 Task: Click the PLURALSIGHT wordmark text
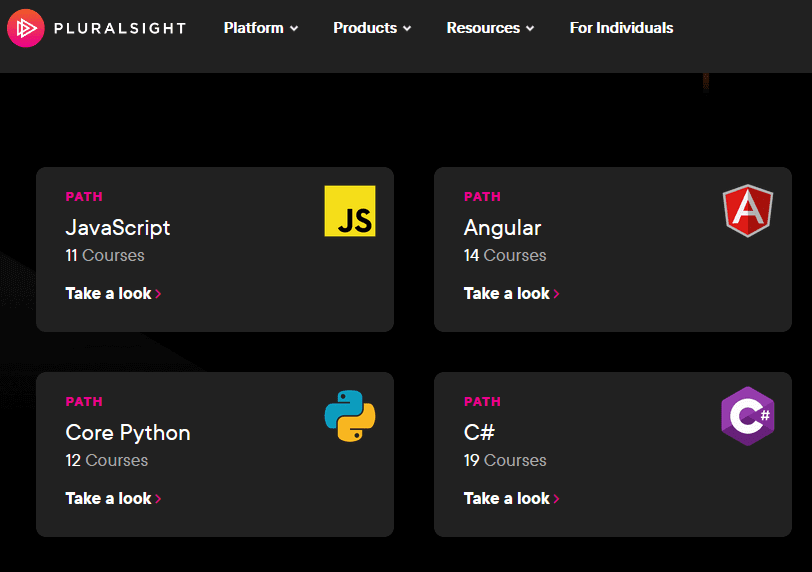[121, 28]
